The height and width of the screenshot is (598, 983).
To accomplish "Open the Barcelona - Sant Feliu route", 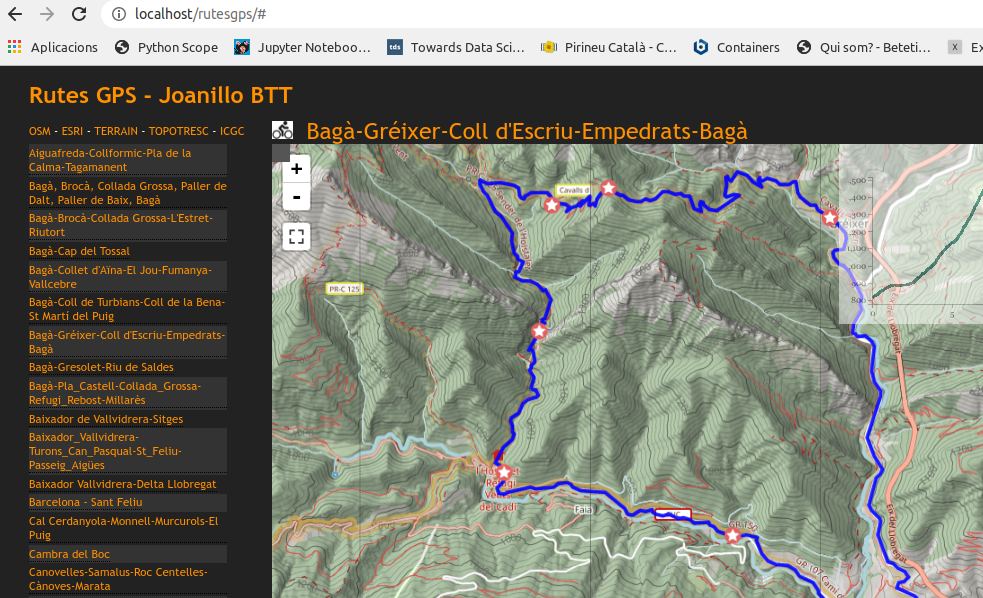I will coord(86,502).
